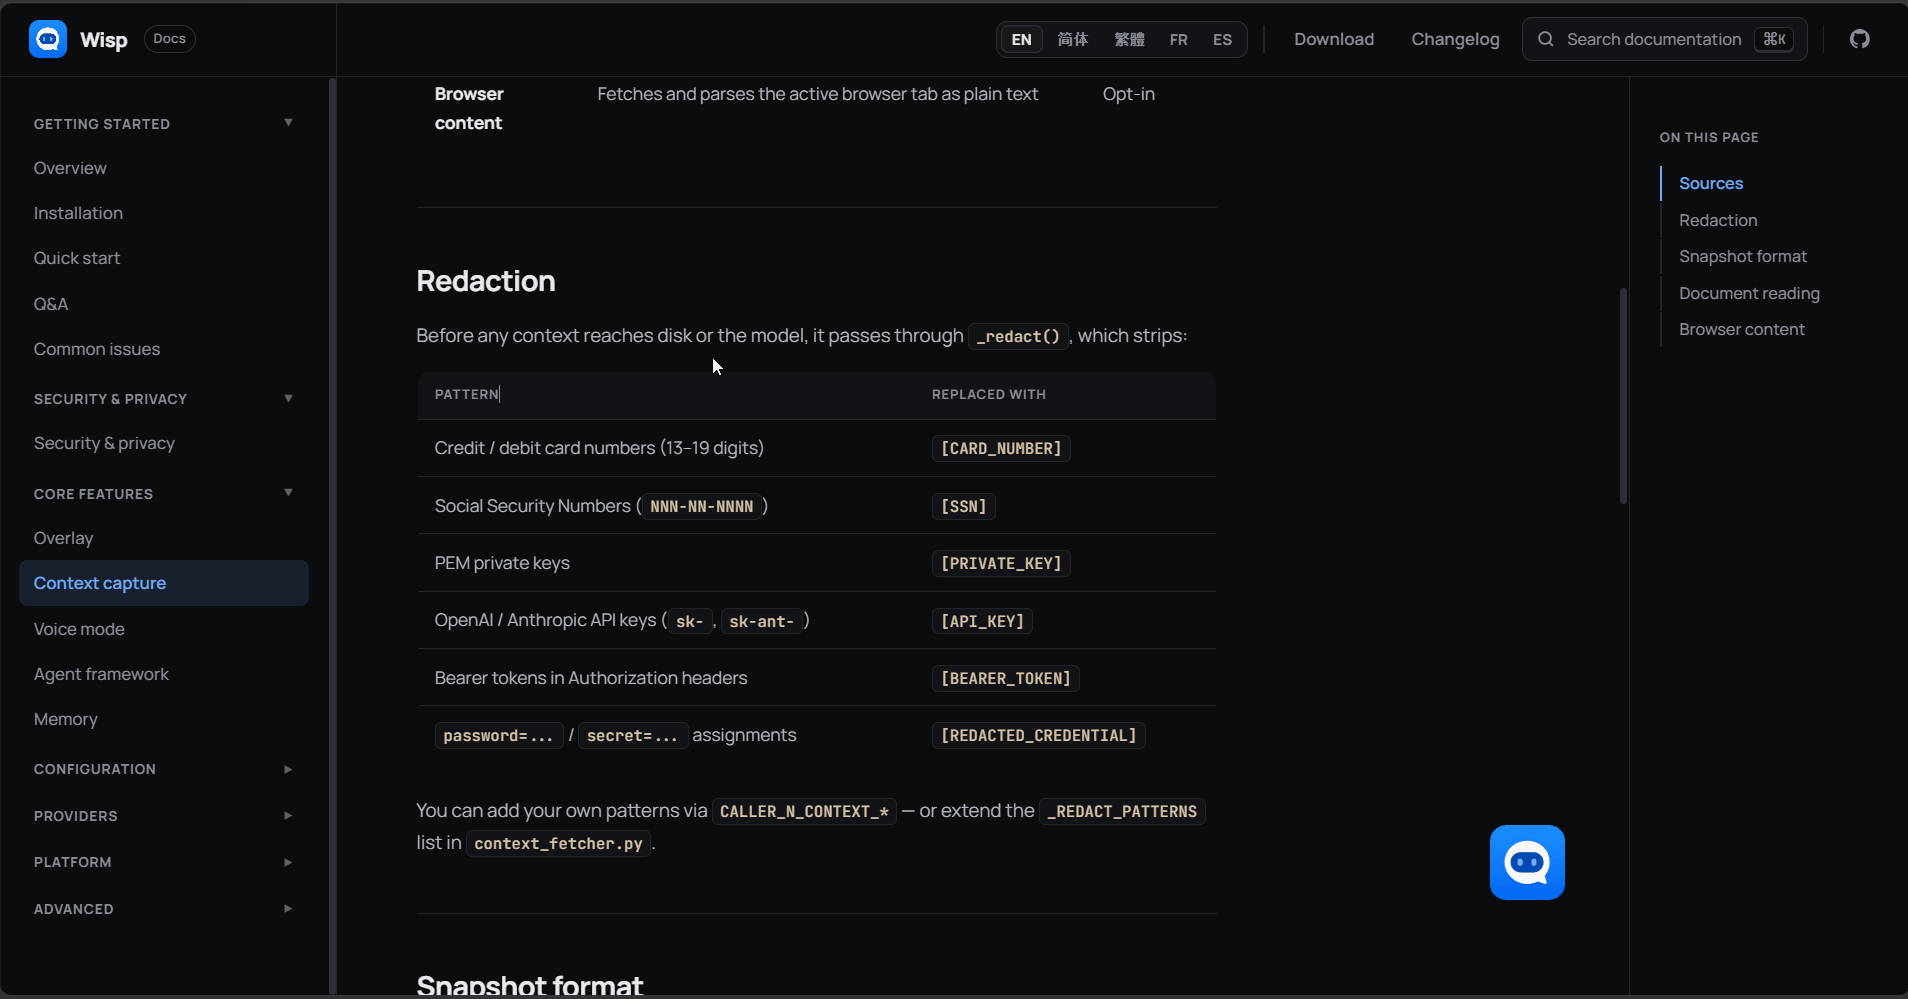Viewport: 1908px width, 999px height.
Task: Open the GitHub repository icon
Action: tap(1859, 39)
